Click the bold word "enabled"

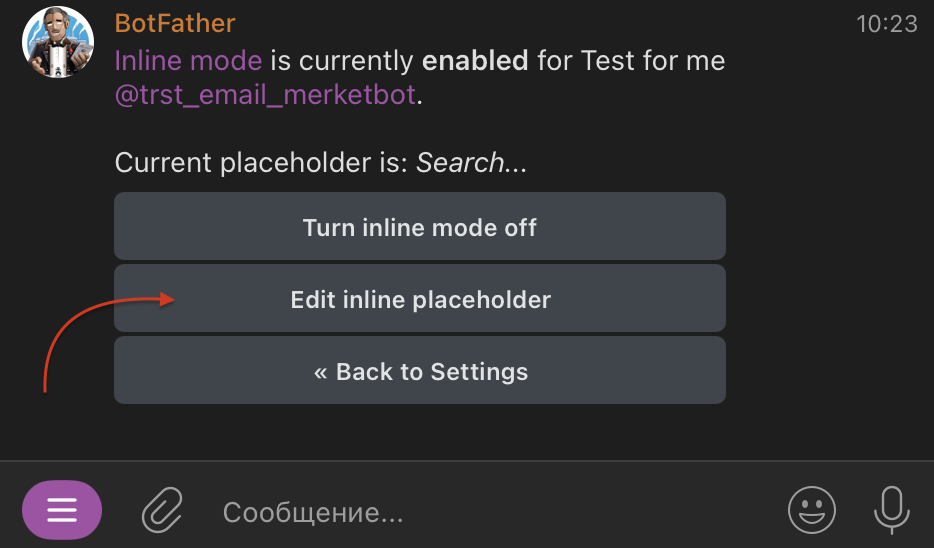pos(475,61)
